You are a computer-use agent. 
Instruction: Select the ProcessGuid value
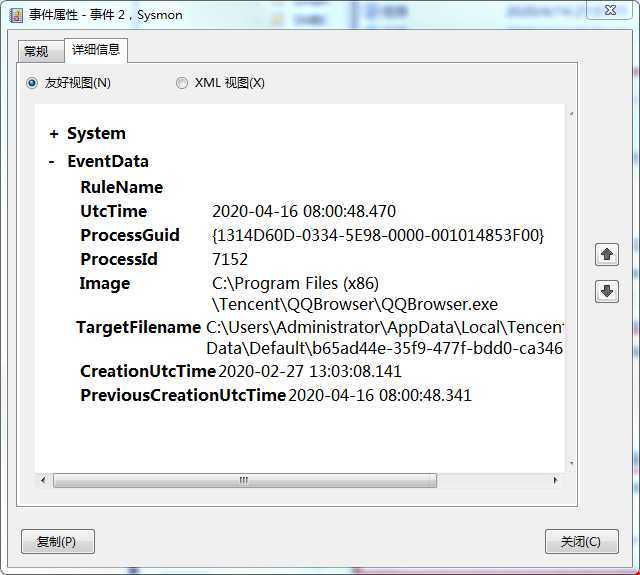point(378,235)
